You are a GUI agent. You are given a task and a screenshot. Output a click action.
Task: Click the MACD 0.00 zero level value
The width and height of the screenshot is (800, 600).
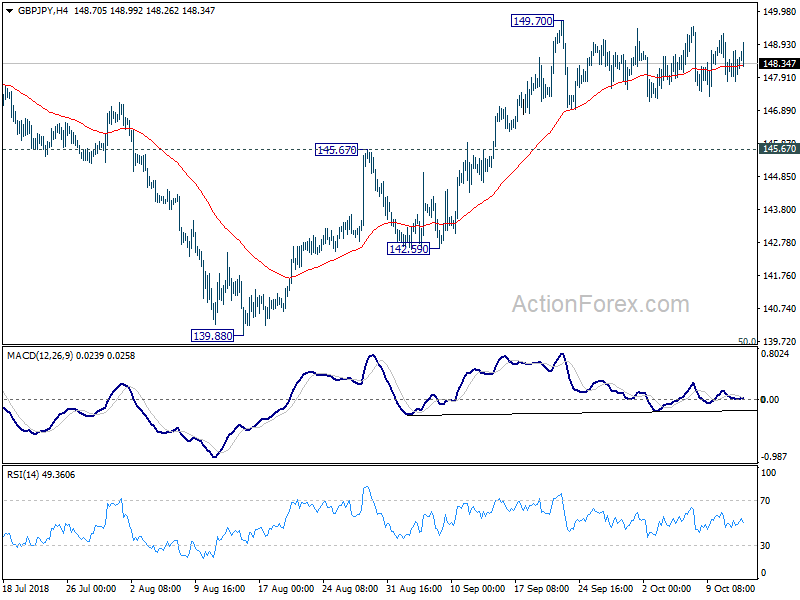[769, 399]
